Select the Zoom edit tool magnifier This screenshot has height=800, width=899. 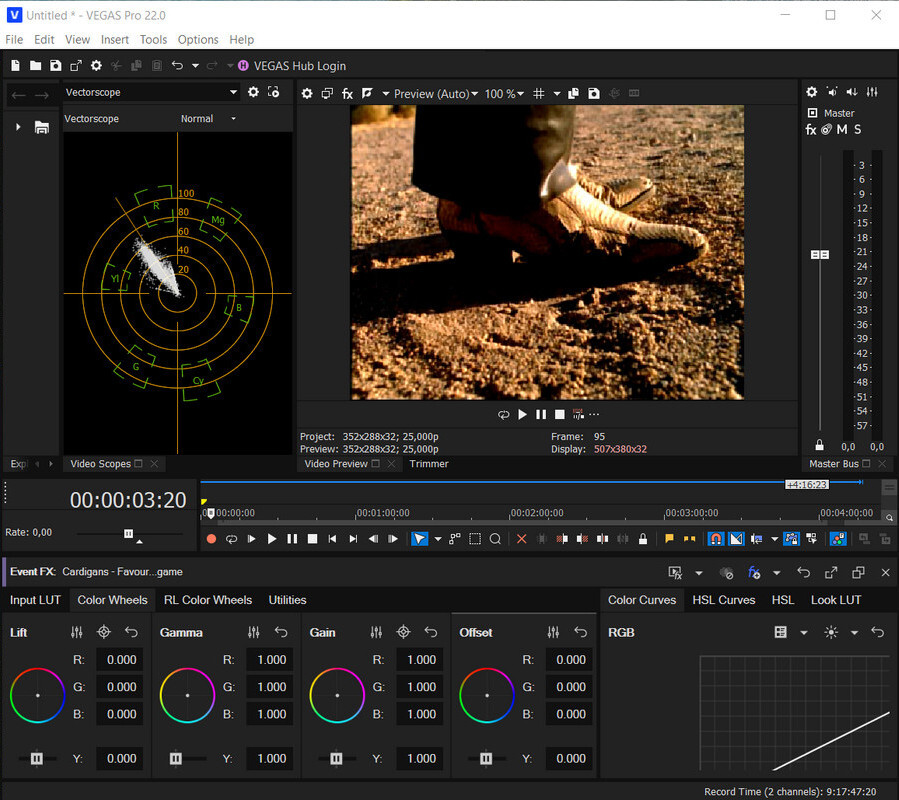[x=495, y=539]
